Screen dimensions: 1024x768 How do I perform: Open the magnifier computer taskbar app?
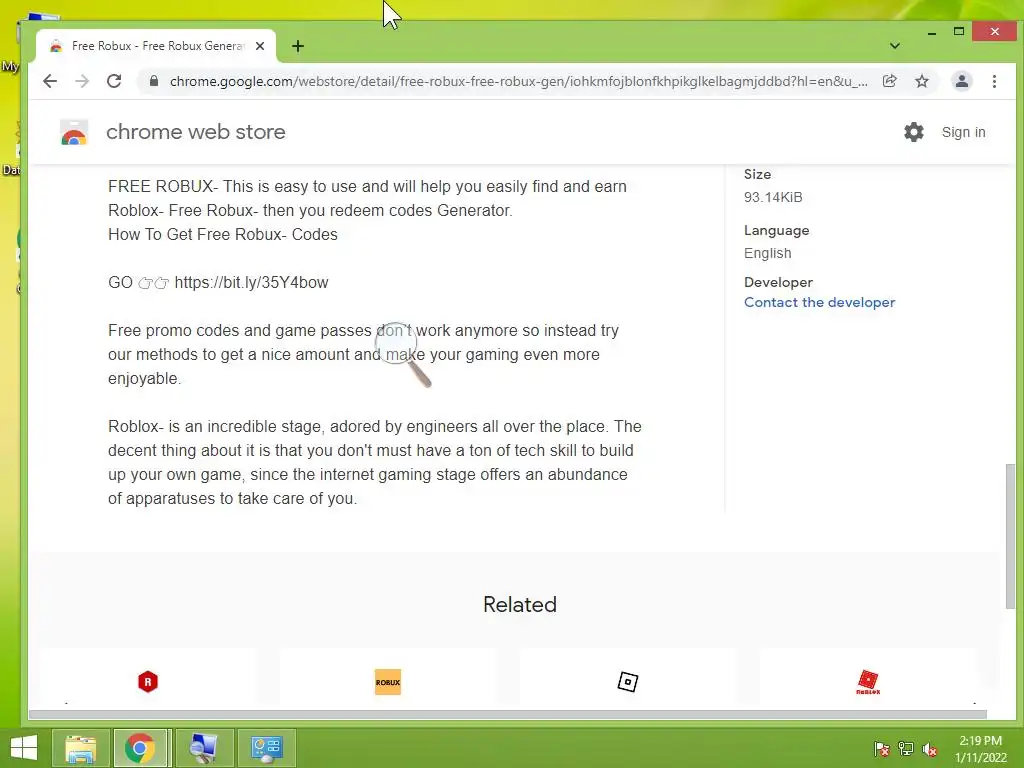(x=204, y=748)
